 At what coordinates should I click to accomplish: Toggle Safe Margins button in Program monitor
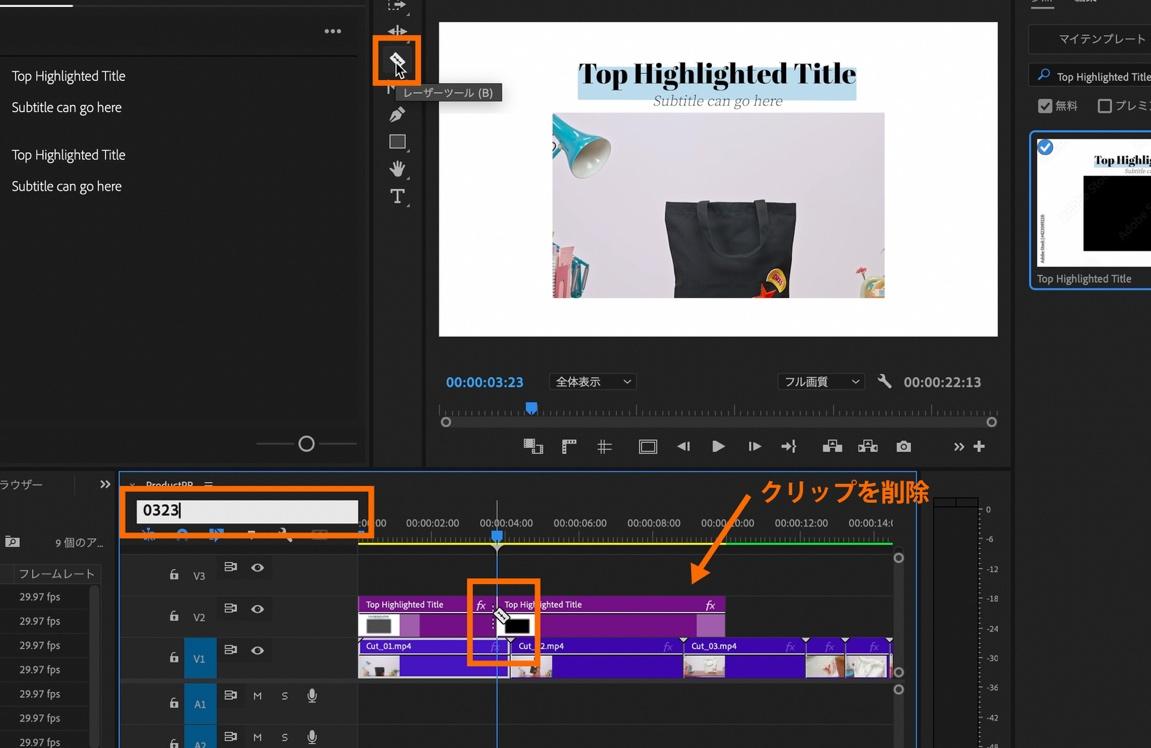pyautogui.click(x=647, y=446)
